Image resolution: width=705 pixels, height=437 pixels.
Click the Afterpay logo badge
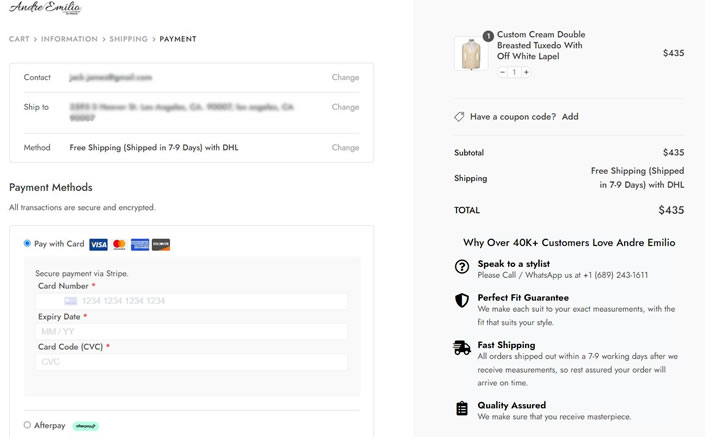pyautogui.click(x=85, y=426)
